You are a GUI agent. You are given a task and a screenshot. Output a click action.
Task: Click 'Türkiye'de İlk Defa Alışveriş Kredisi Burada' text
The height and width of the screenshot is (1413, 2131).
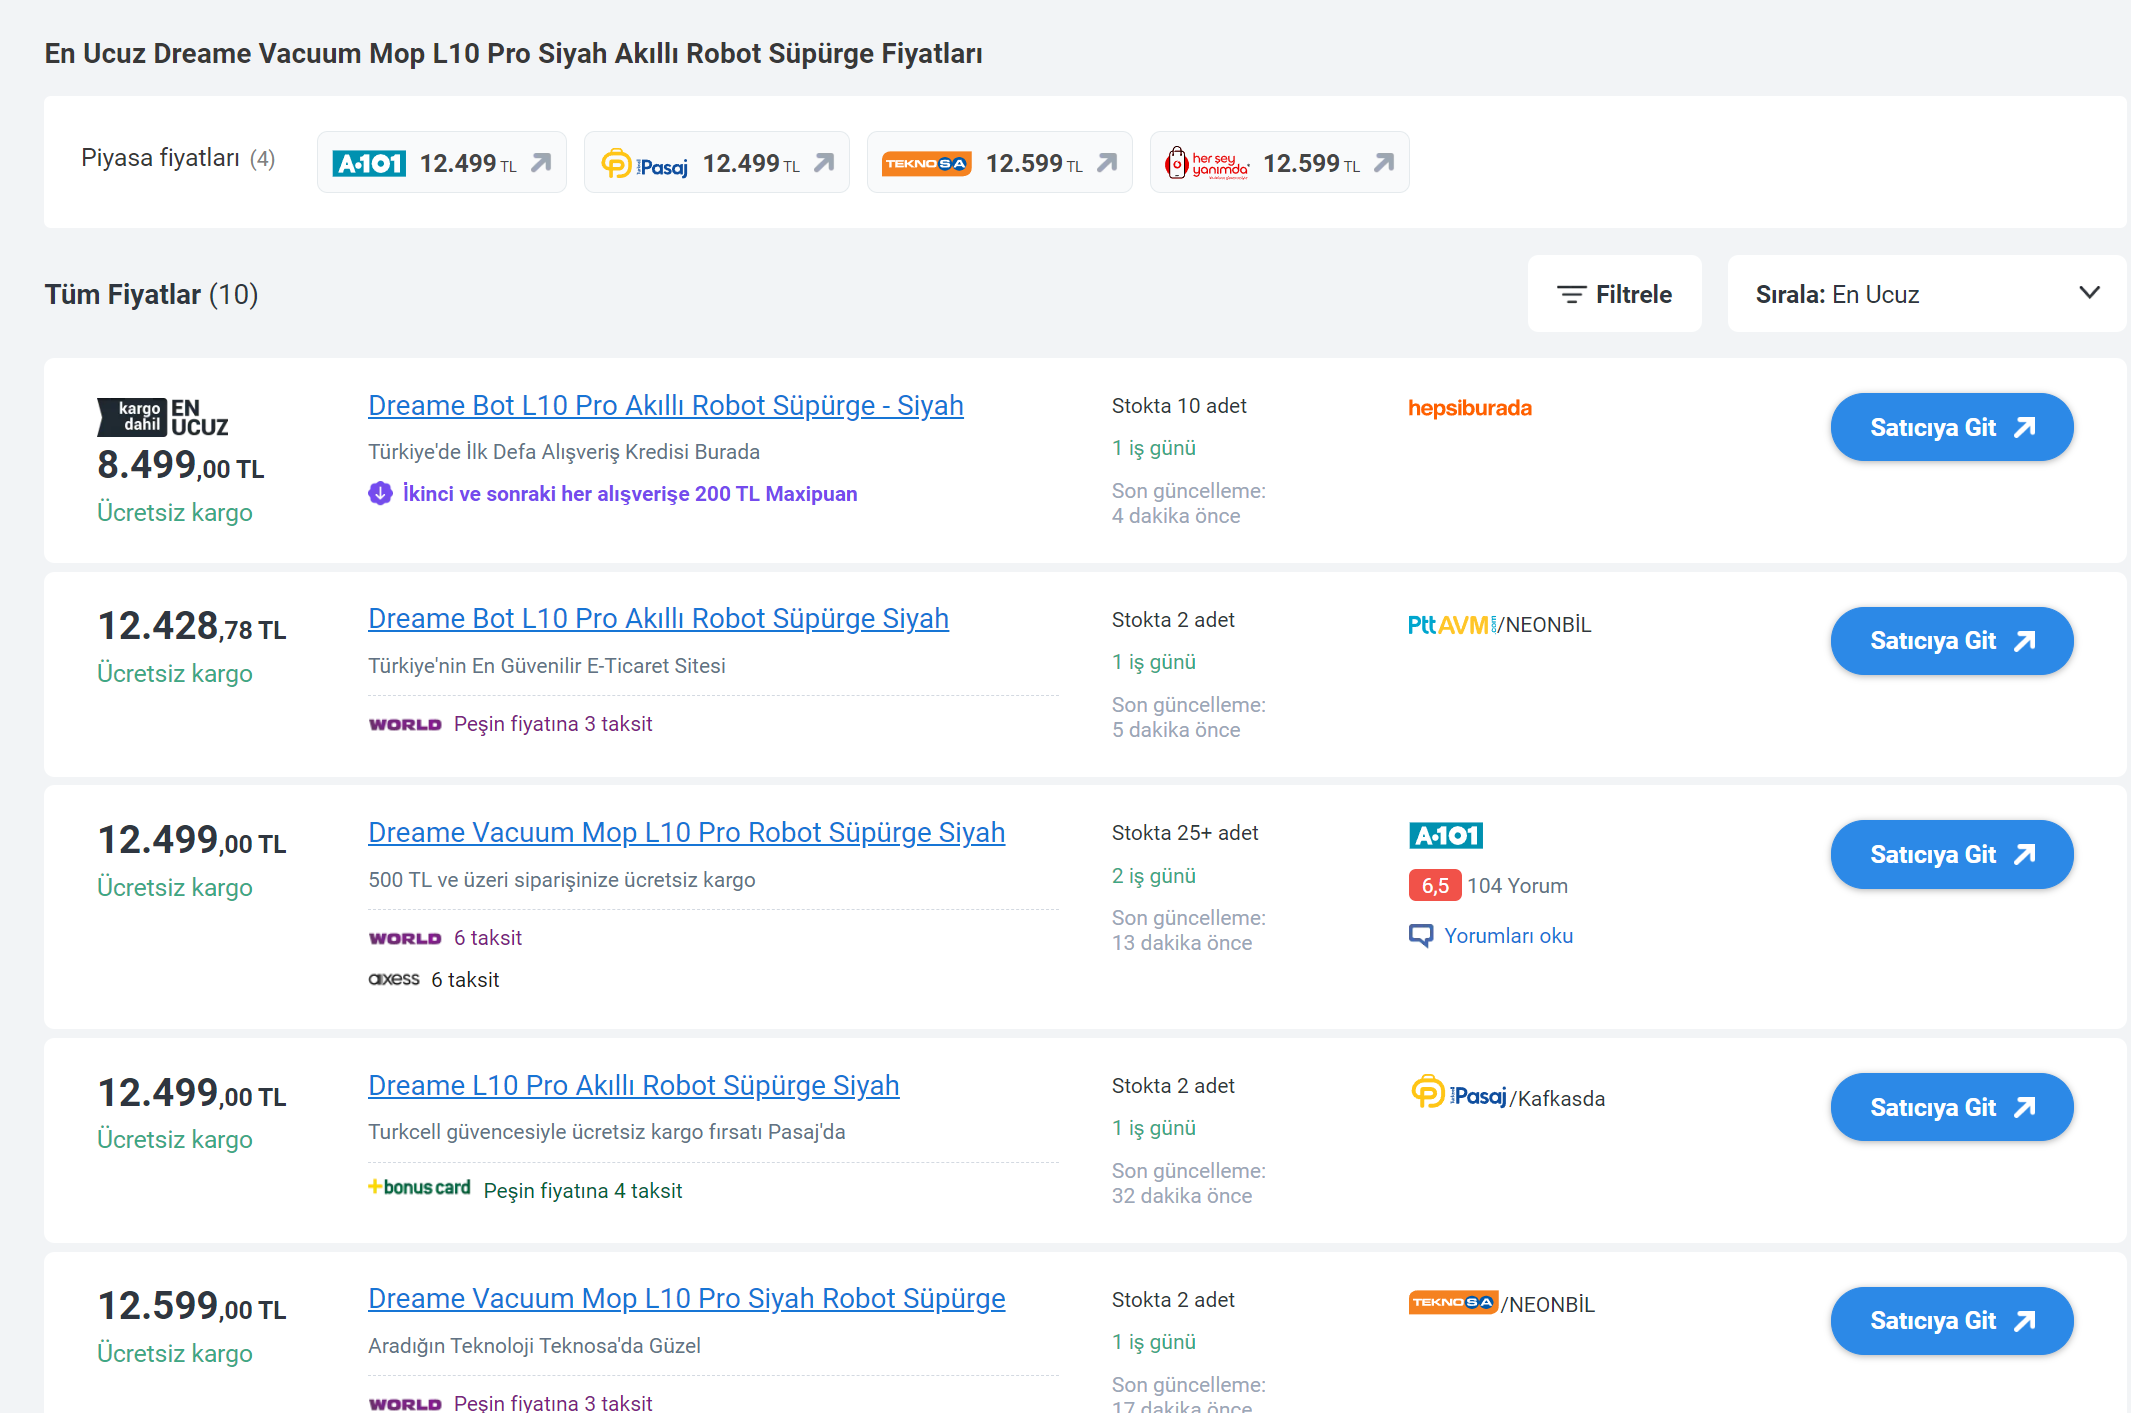564,451
